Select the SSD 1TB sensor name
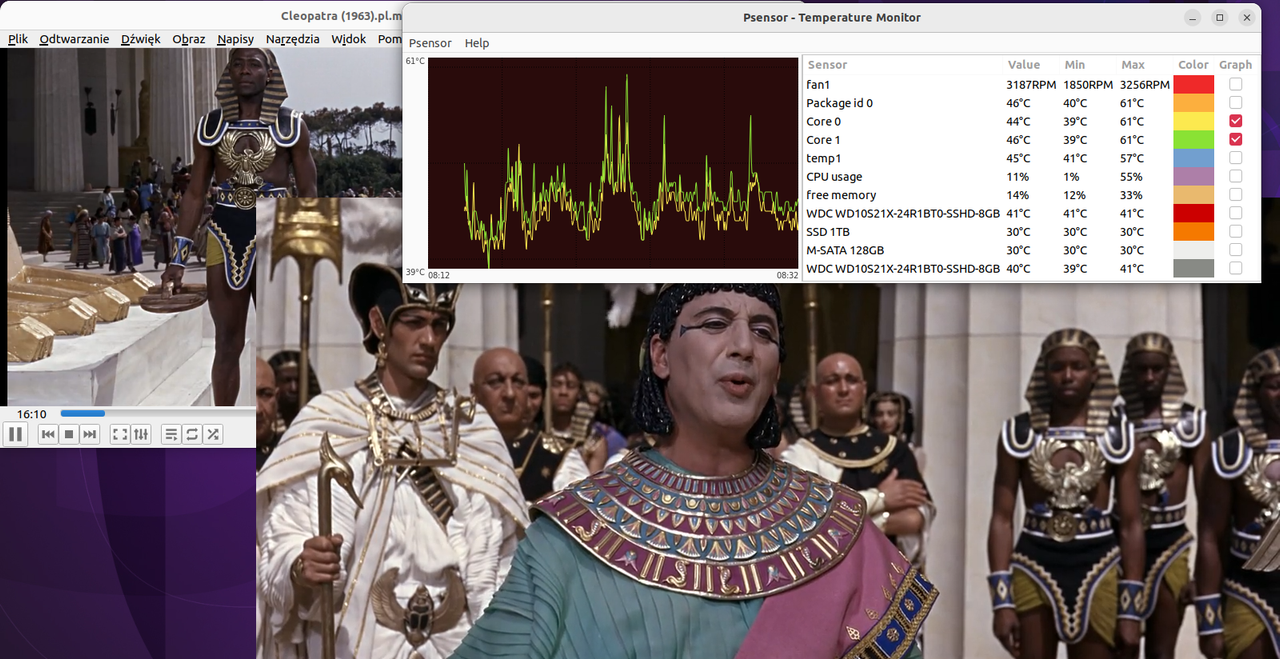The width and height of the screenshot is (1280, 659). coord(829,232)
